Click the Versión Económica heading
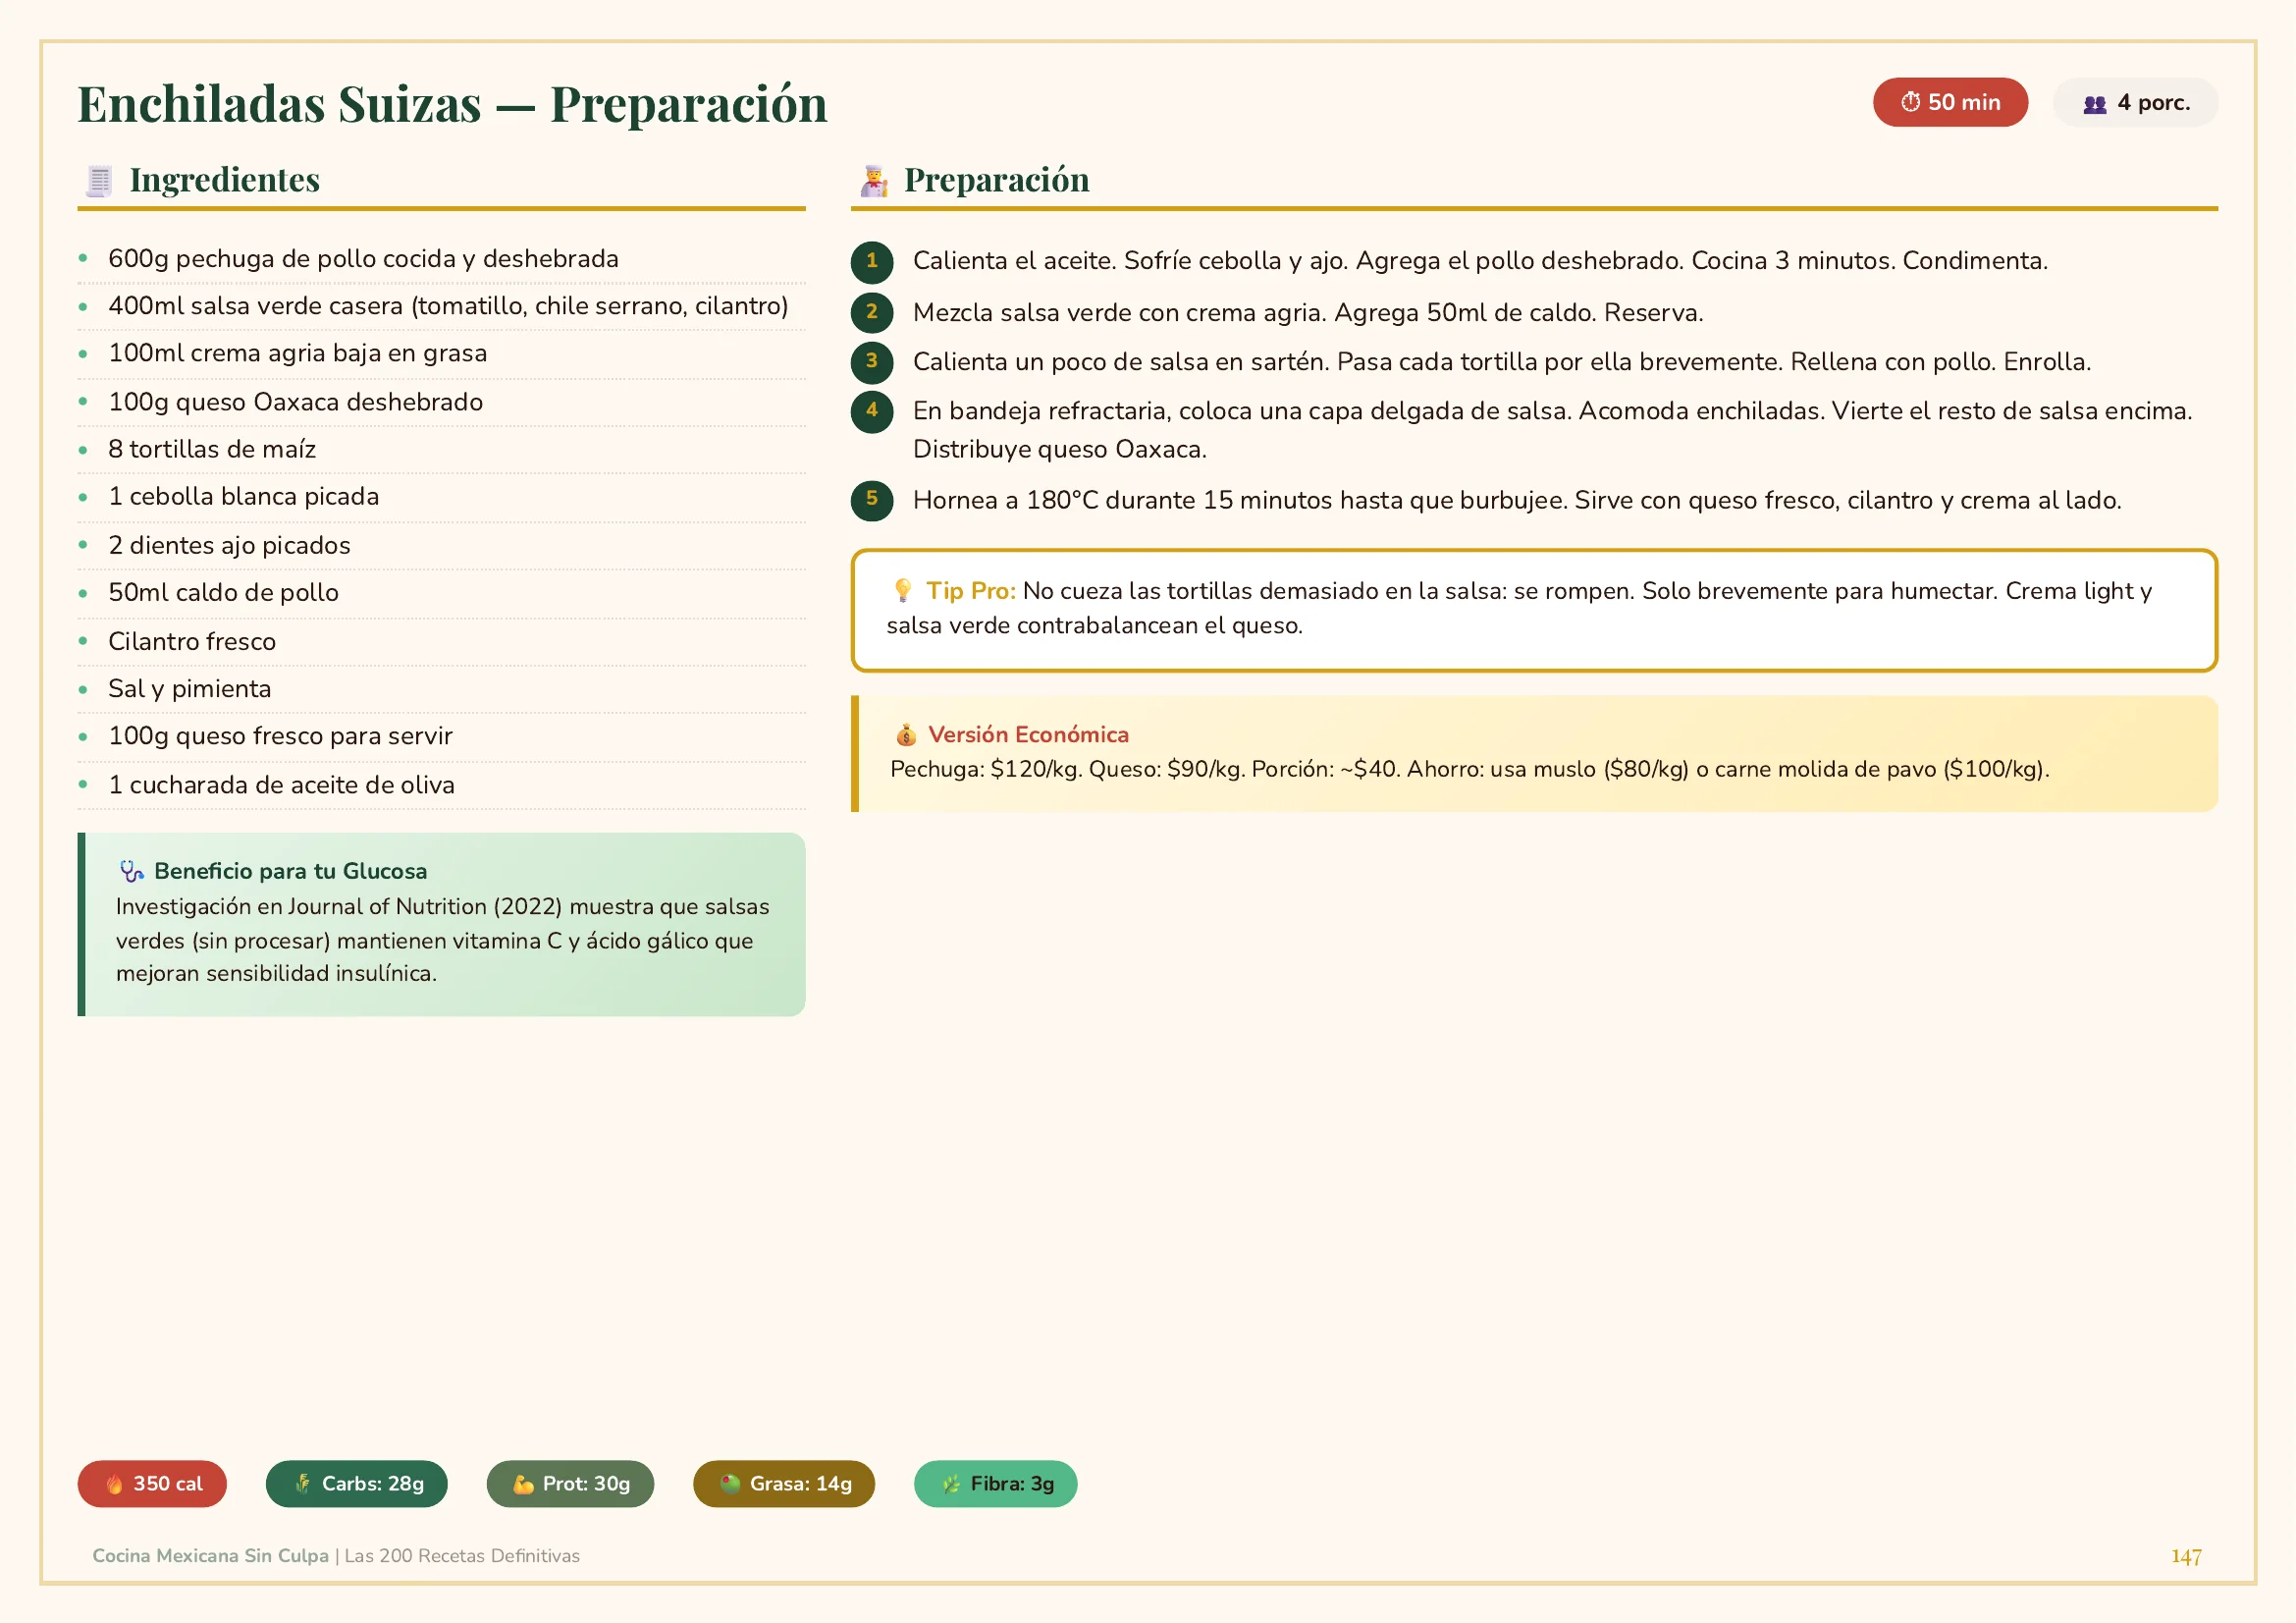 [1028, 735]
